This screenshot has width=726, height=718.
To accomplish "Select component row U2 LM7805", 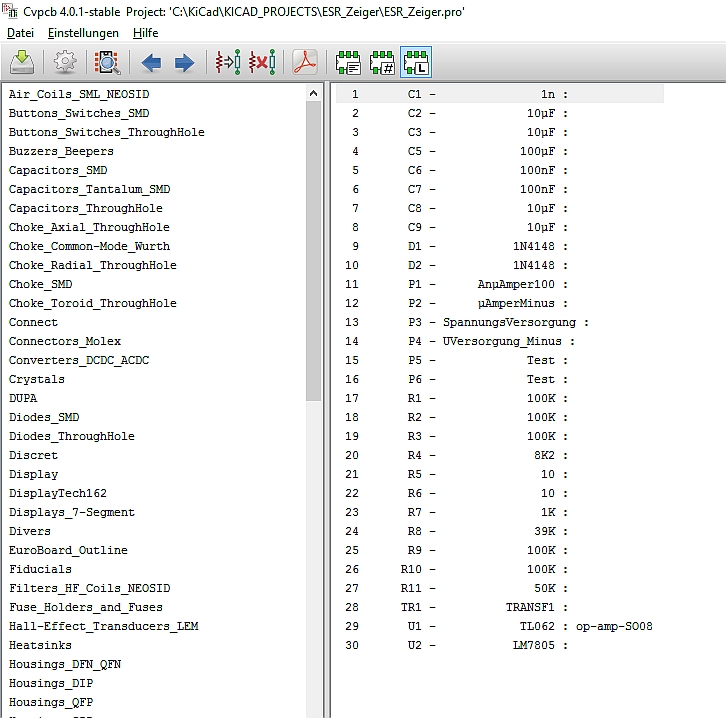I will pos(500,645).
